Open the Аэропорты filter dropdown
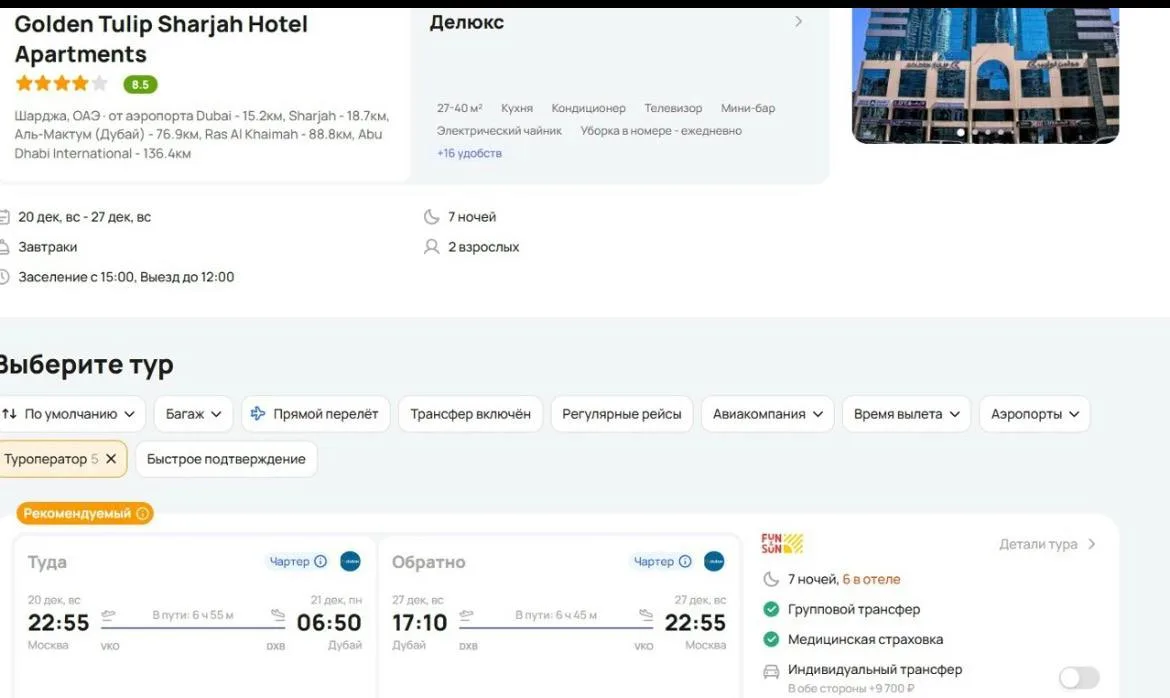 click(1034, 414)
